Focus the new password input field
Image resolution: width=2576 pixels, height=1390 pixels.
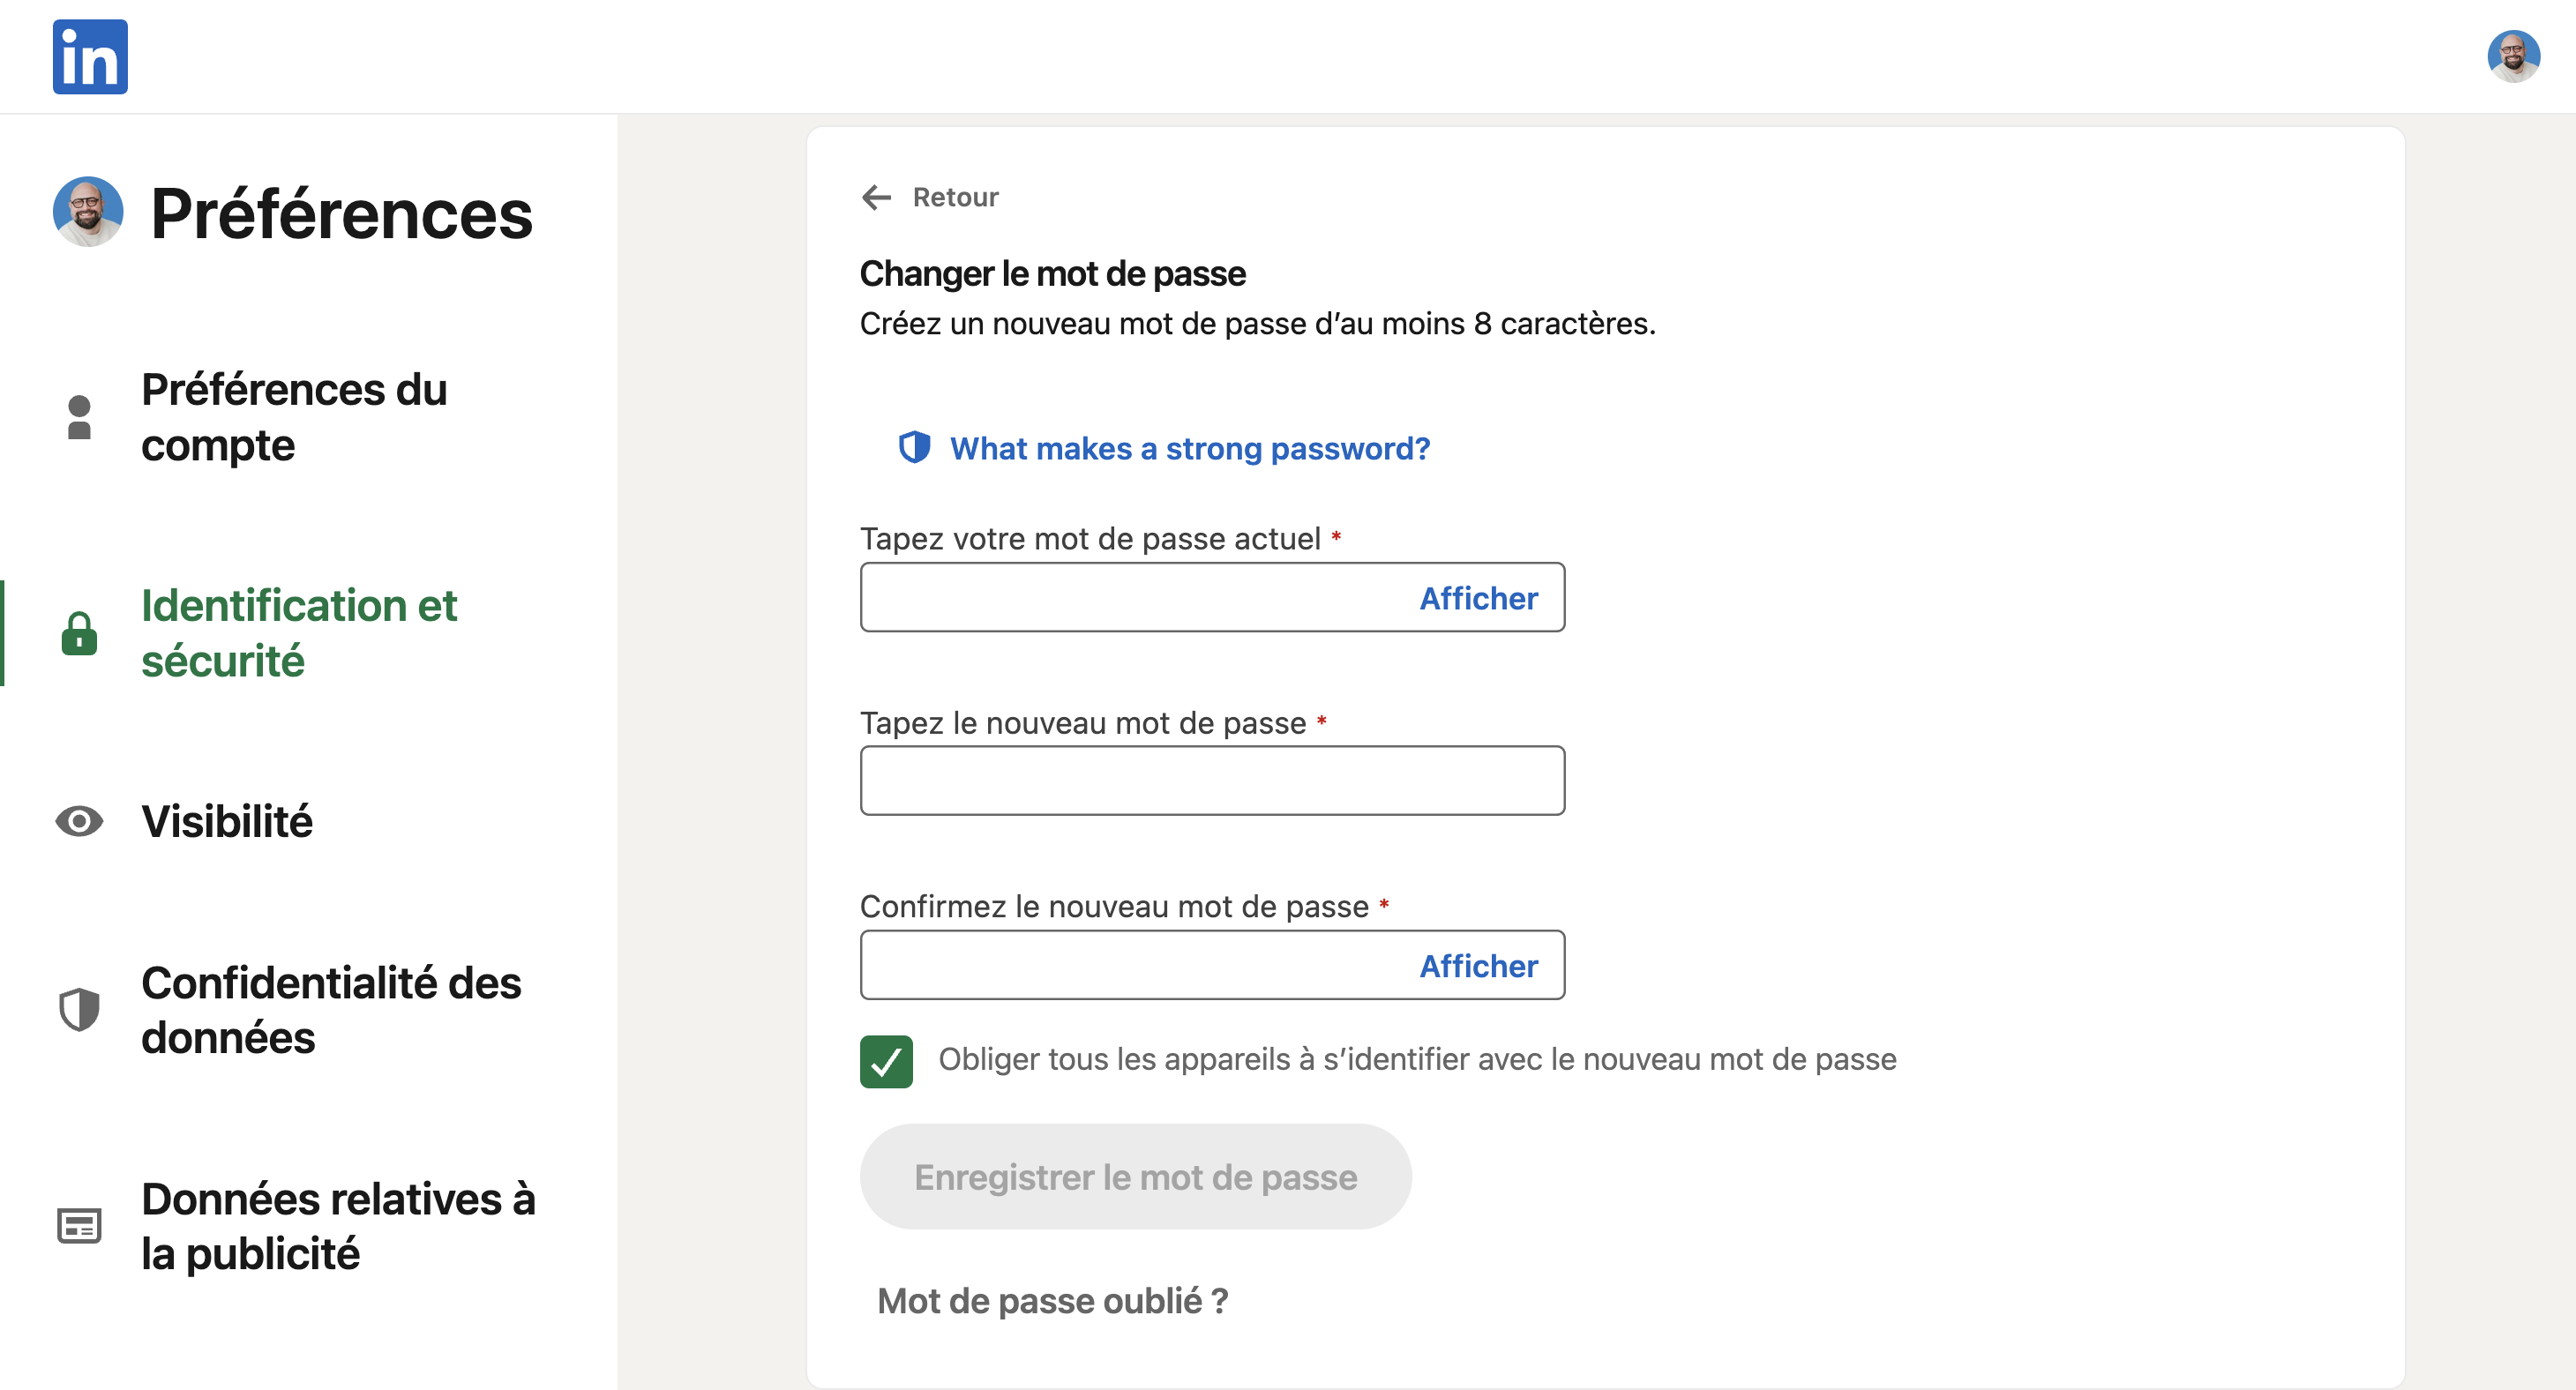coord(1212,781)
